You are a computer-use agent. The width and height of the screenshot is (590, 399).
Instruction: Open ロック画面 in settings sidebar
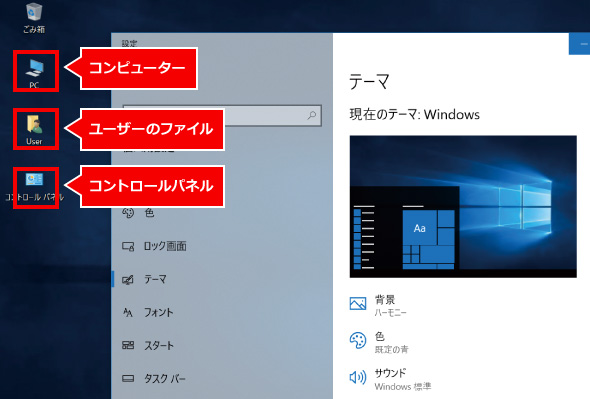pyautogui.click(x=154, y=246)
